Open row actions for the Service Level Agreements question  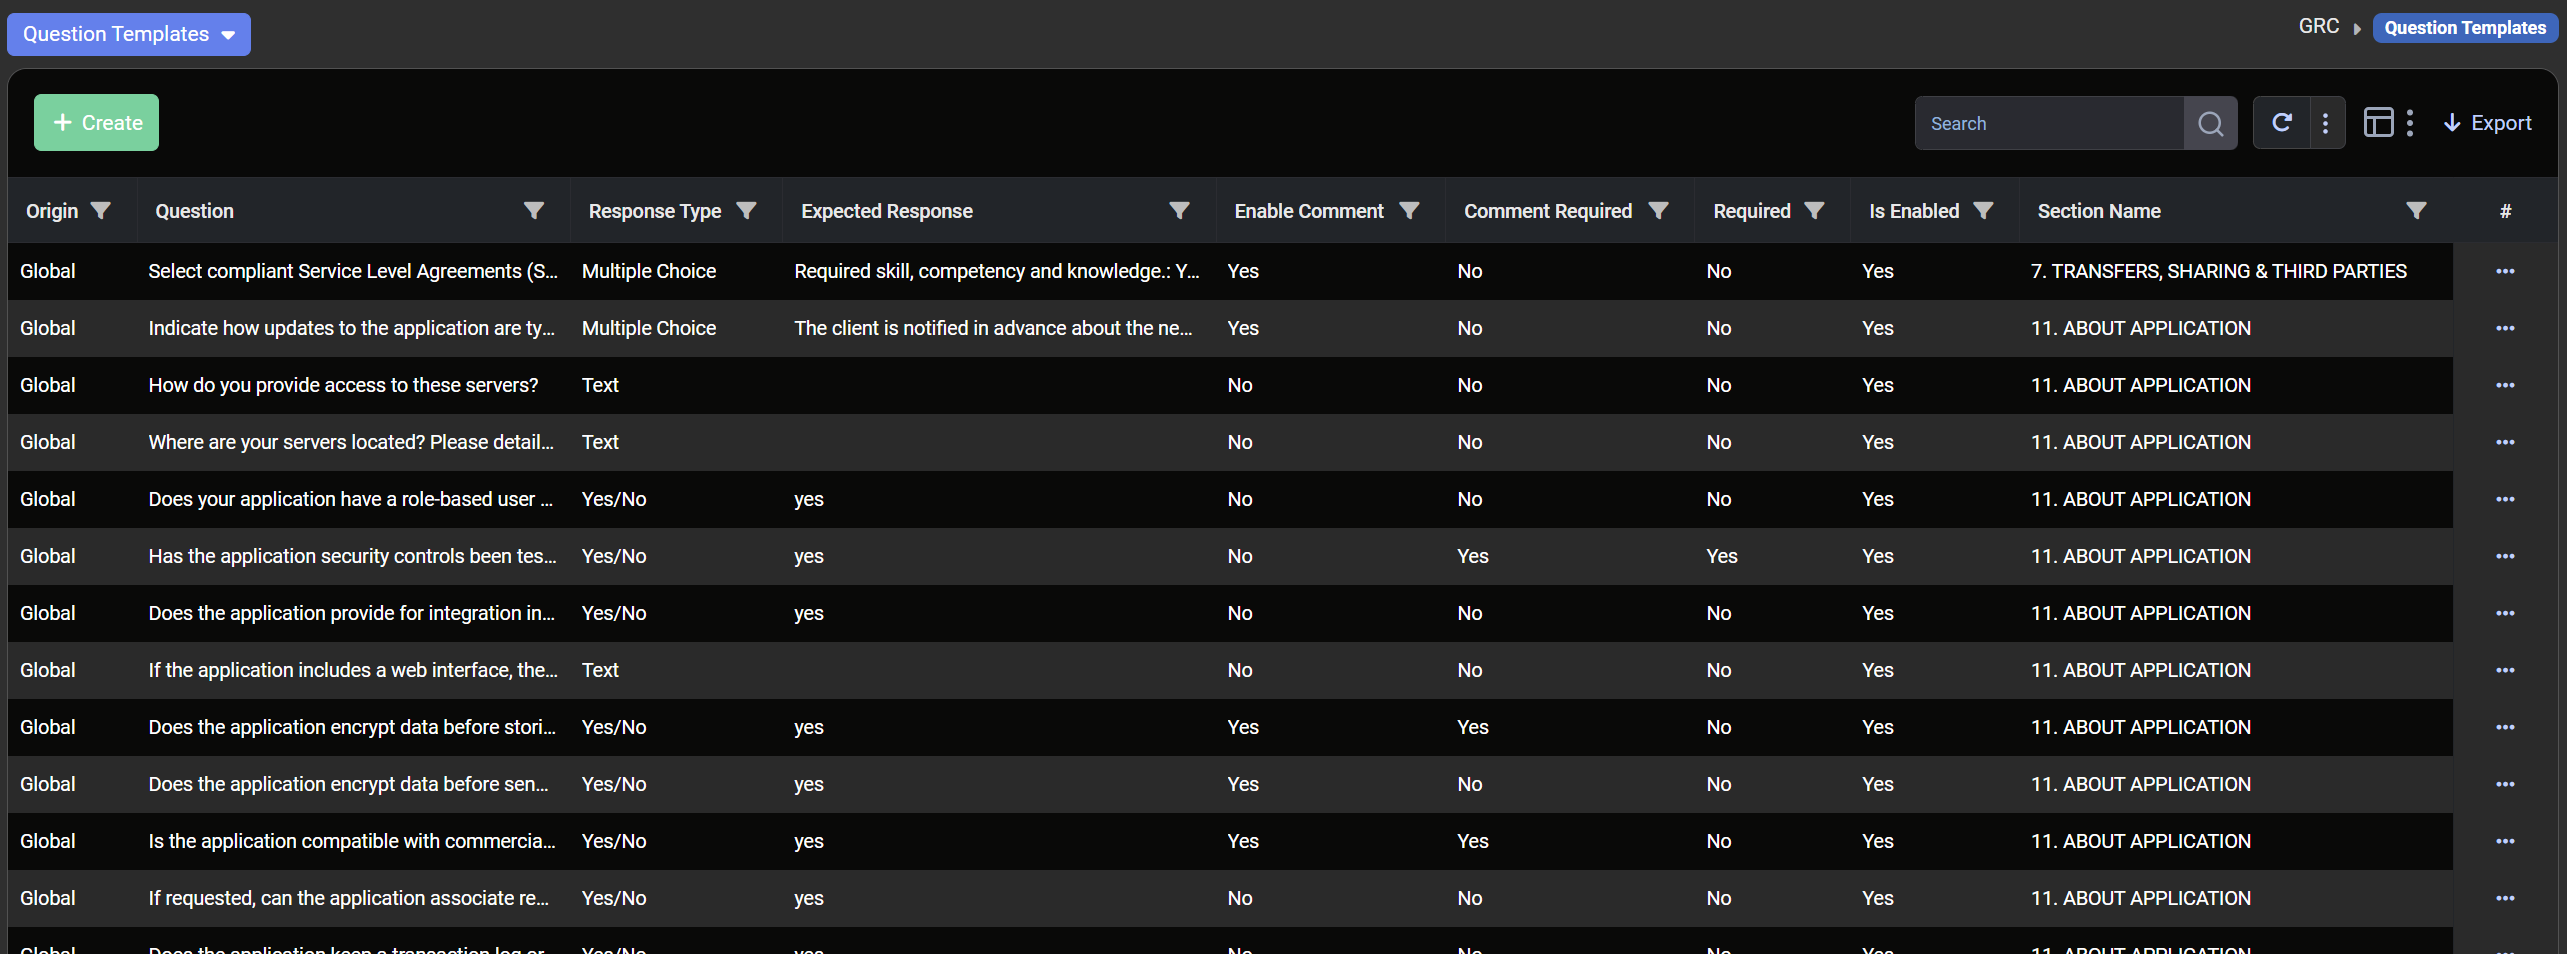[x=2505, y=271]
